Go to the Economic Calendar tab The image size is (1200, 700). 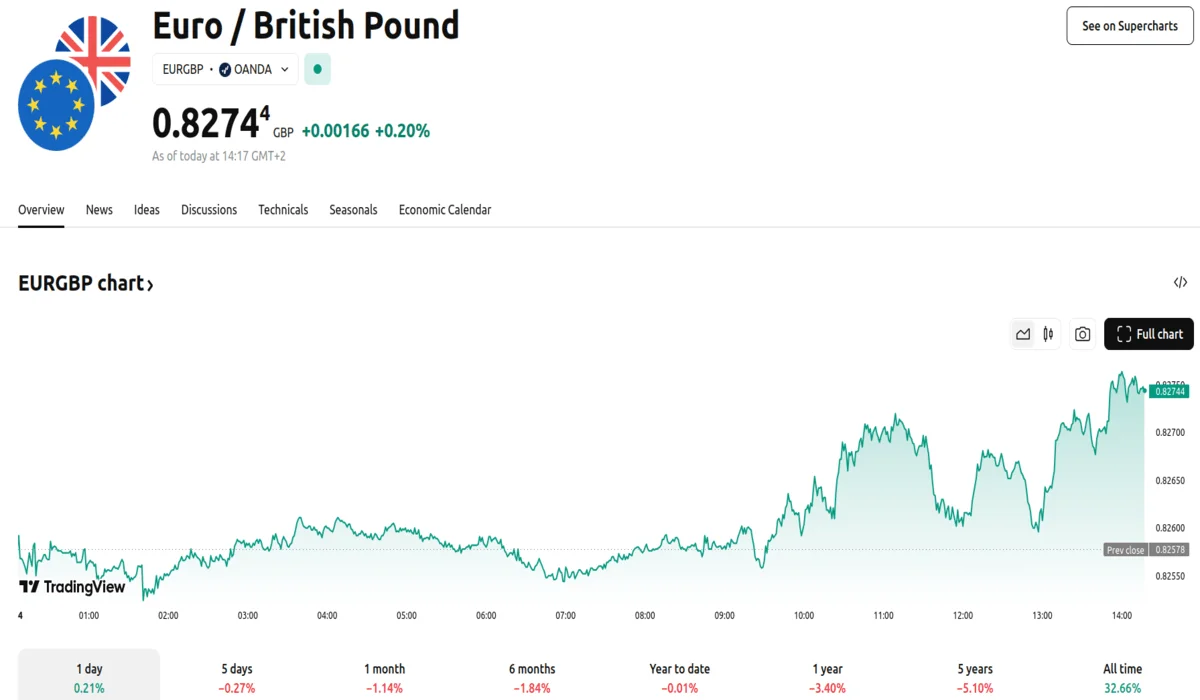coord(445,210)
